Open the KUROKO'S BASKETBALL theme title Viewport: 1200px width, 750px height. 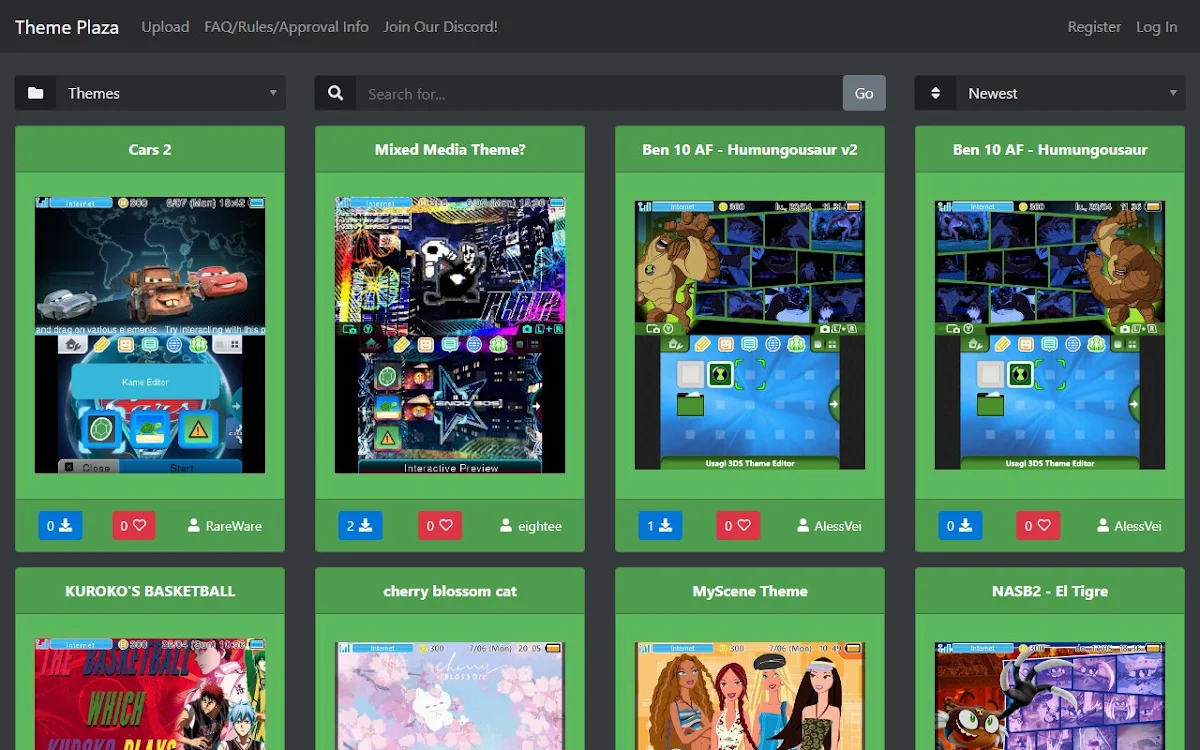[150, 591]
